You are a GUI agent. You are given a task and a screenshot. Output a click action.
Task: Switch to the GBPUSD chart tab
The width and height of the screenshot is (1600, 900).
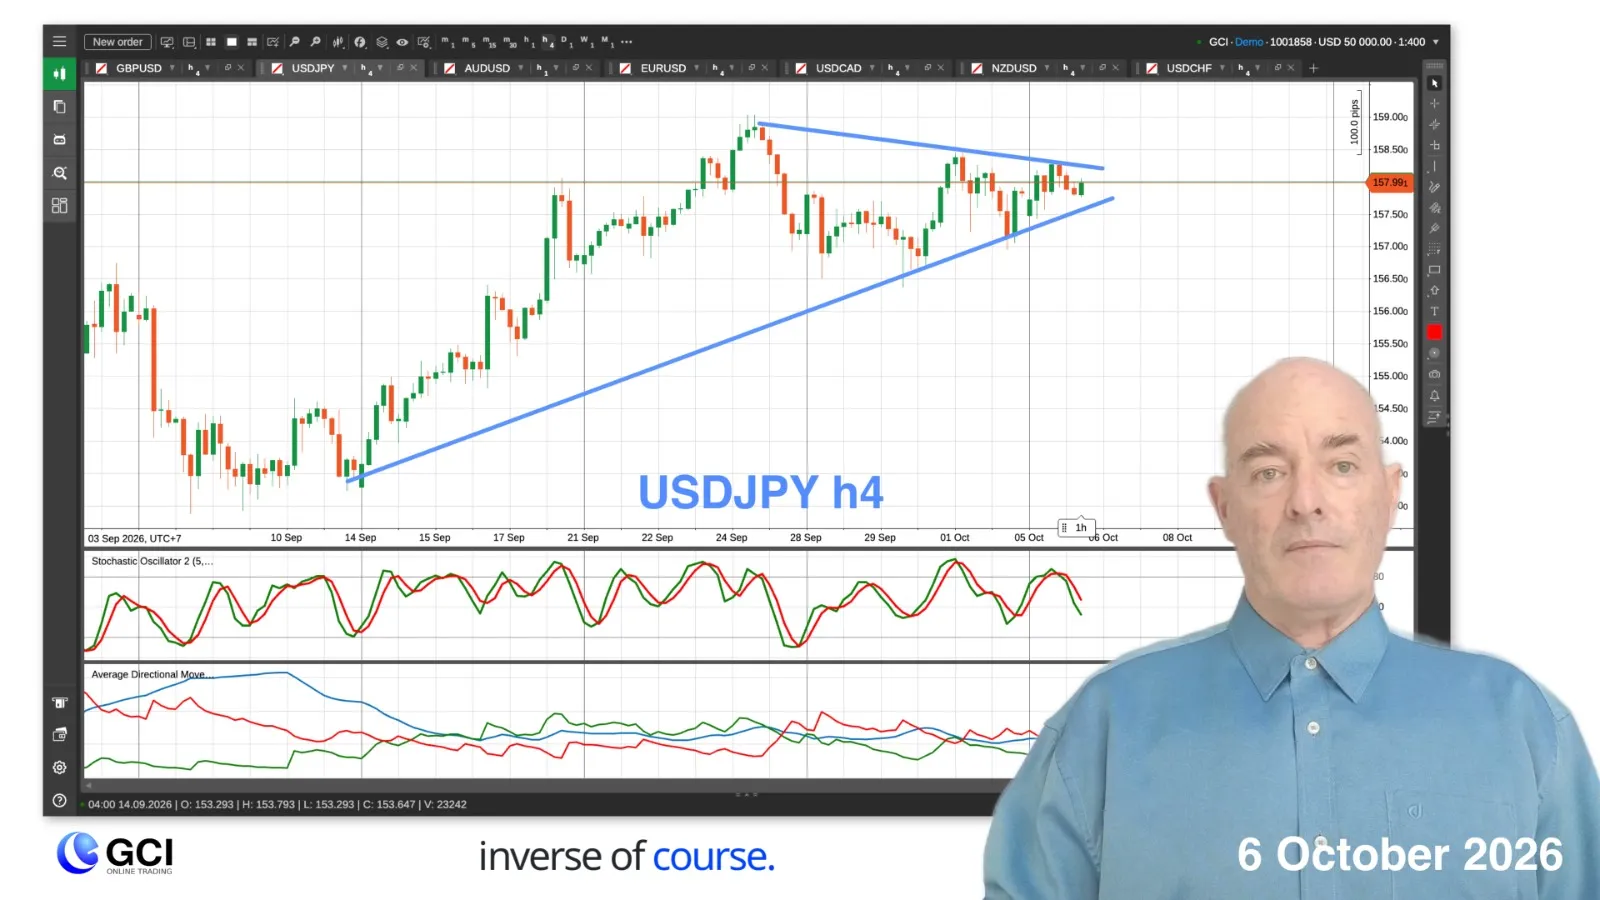[x=138, y=68]
